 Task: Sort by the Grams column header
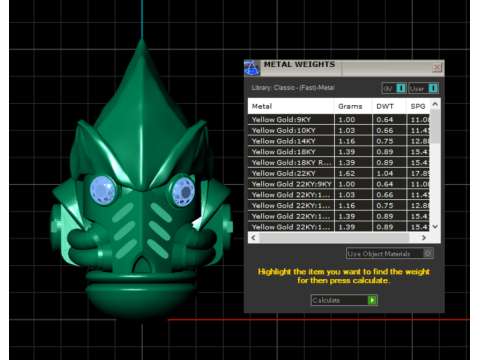[x=353, y=106]
